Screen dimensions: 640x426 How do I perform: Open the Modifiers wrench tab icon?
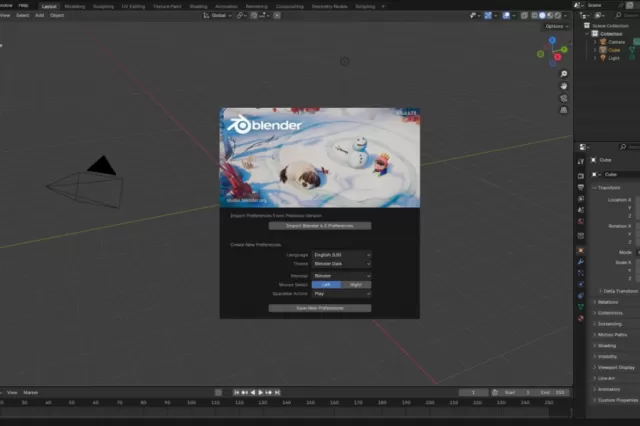coord(581,262)
